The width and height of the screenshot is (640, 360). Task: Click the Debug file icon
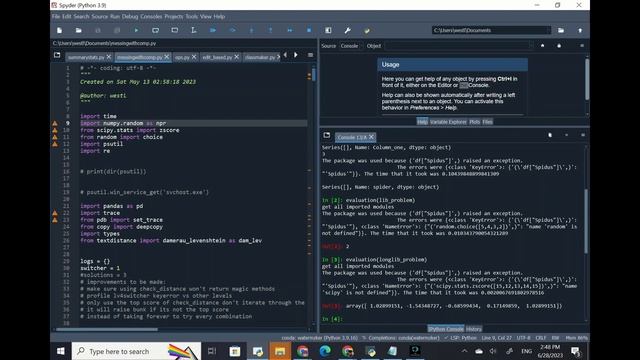click(x=213, y=30)
